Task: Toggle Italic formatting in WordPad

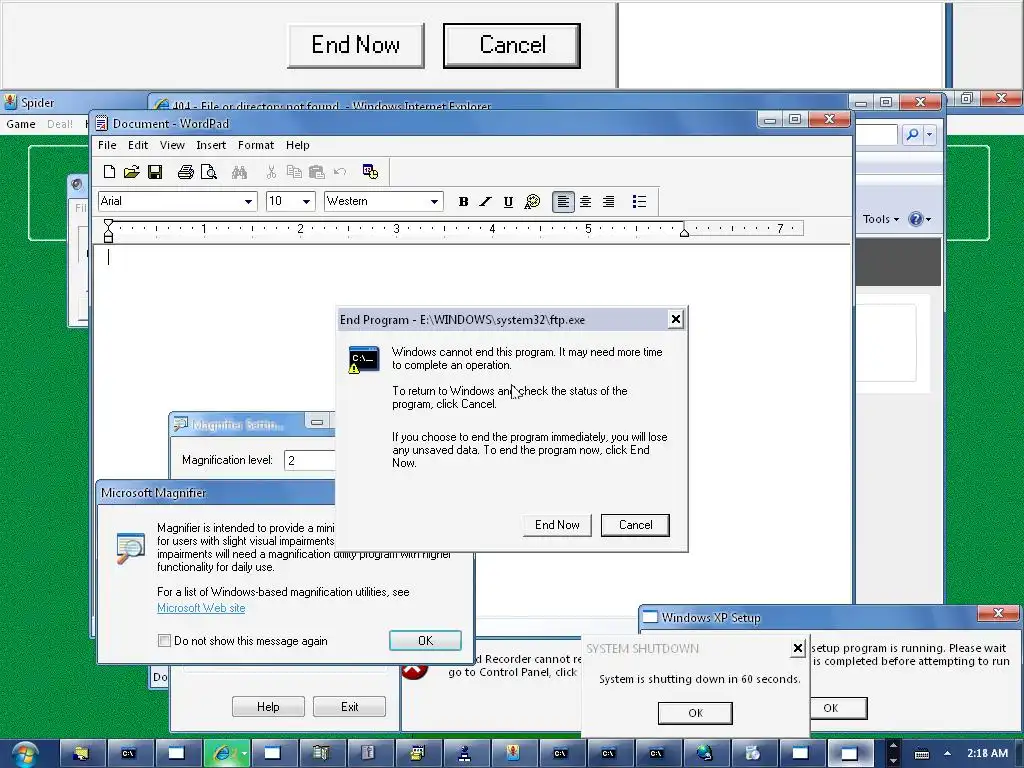Action: (485, 202)
